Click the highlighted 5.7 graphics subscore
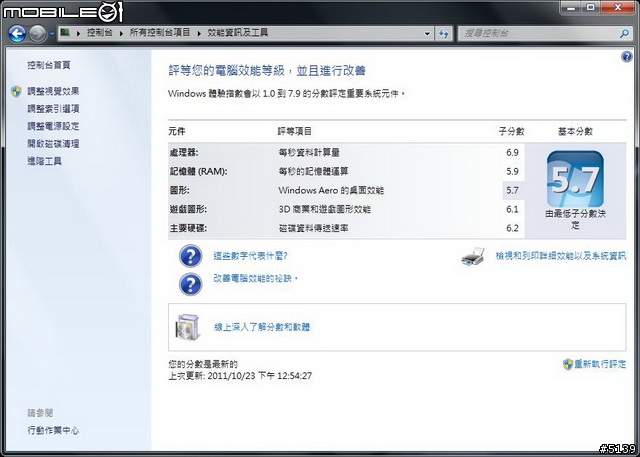640x457 pixels. click(x=512, y=191)
